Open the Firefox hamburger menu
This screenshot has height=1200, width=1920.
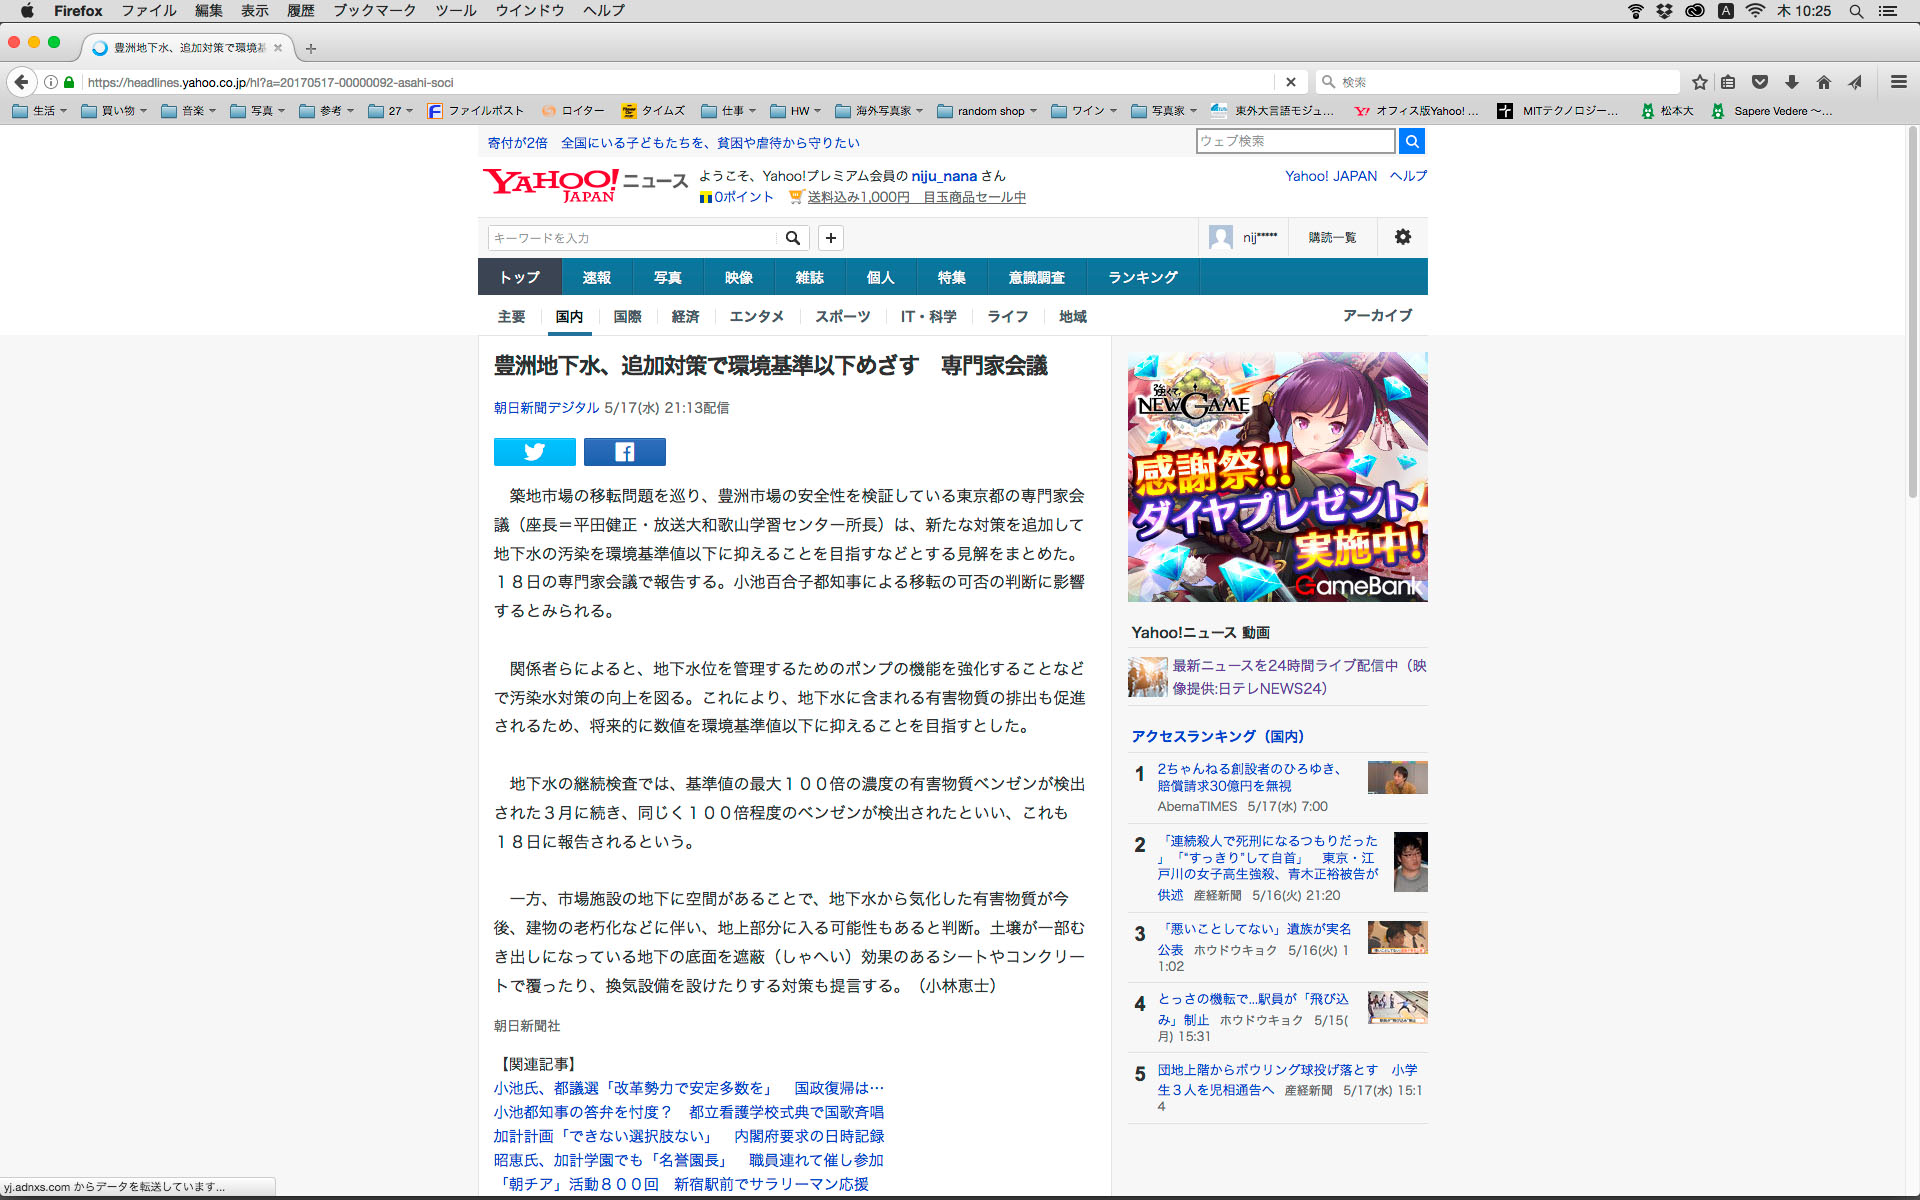tap(1898, 82)
